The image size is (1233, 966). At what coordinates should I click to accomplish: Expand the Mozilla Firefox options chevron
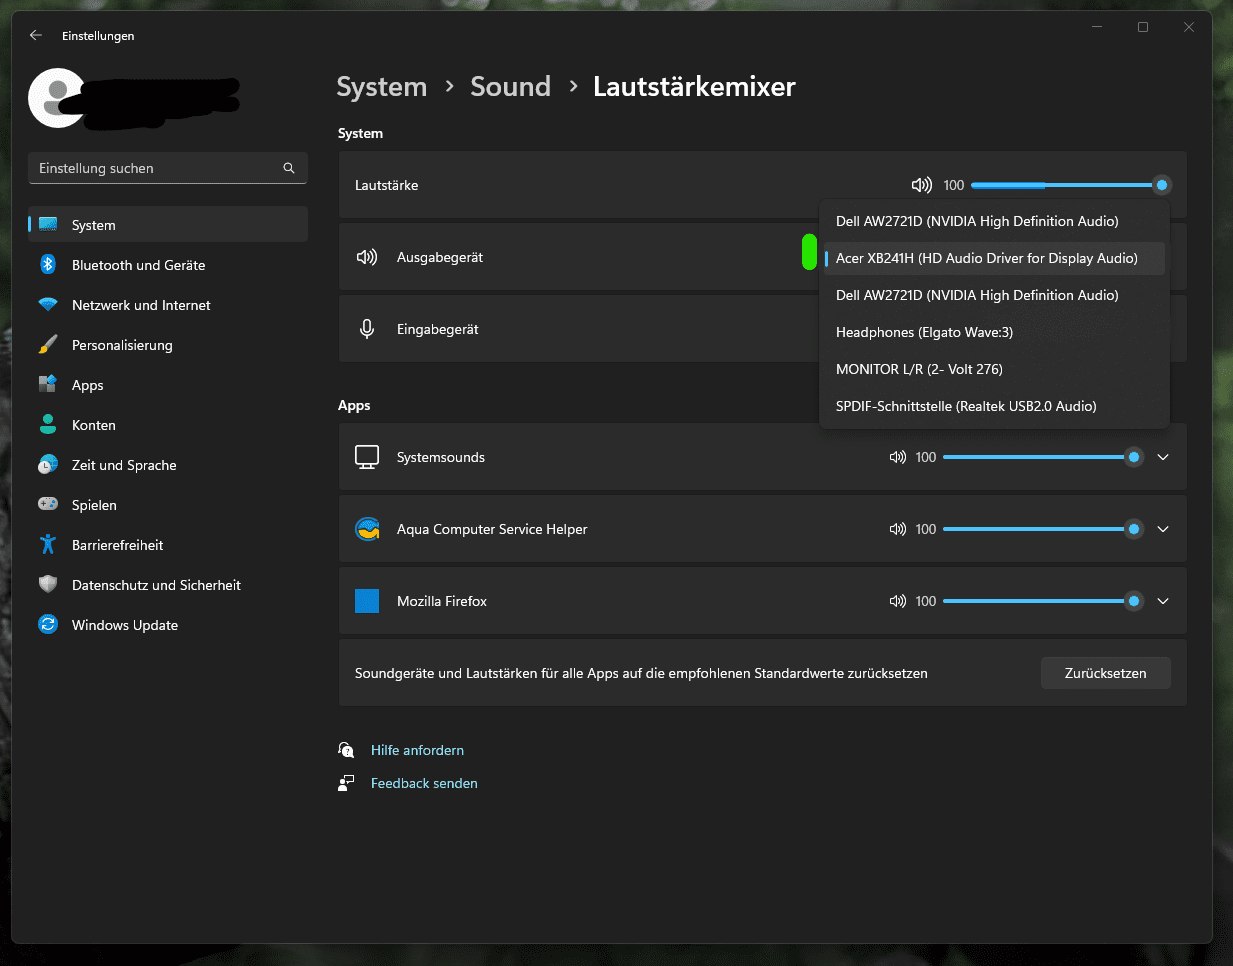coord(1163,601)
